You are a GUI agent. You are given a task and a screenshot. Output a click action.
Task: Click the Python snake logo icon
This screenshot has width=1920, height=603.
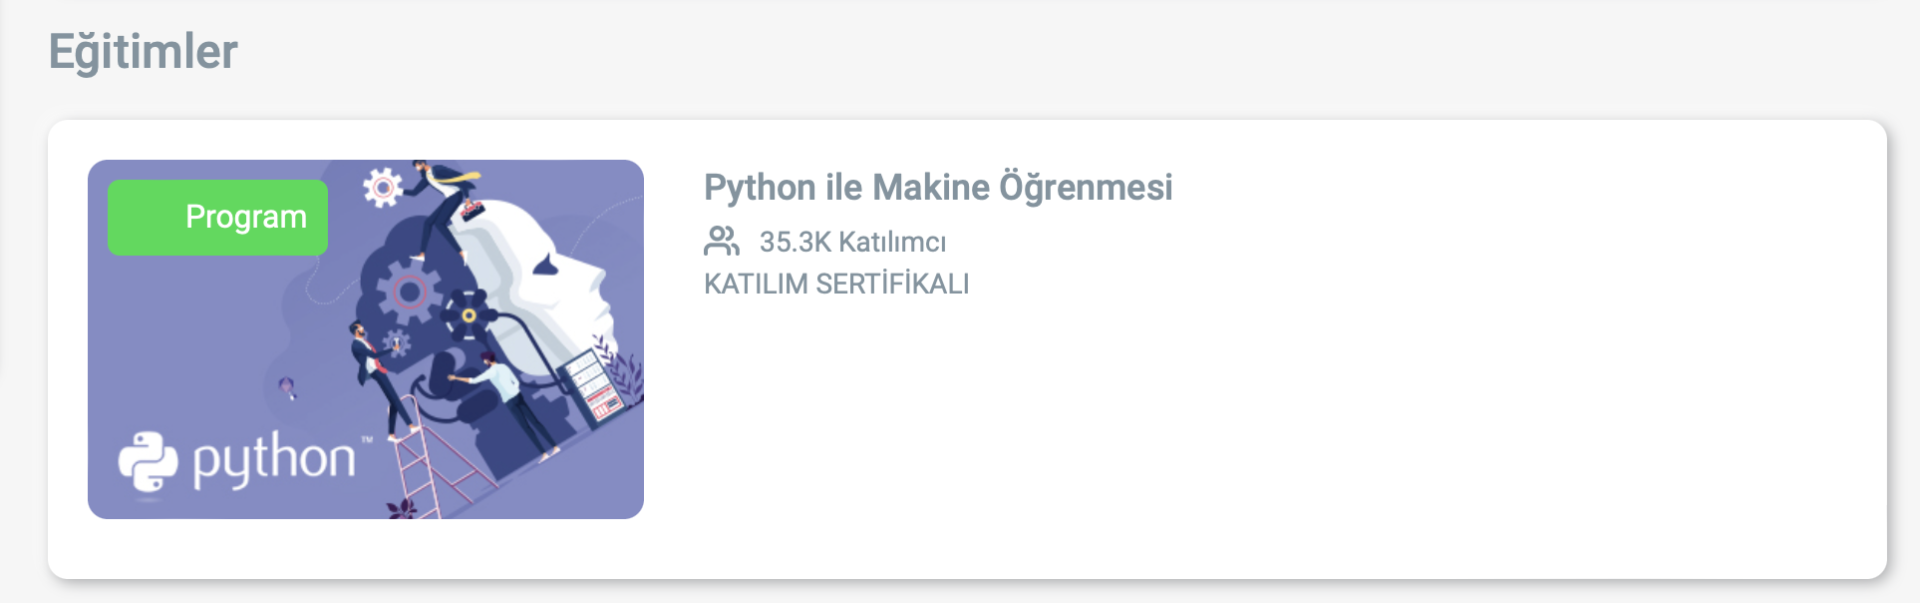148,461
